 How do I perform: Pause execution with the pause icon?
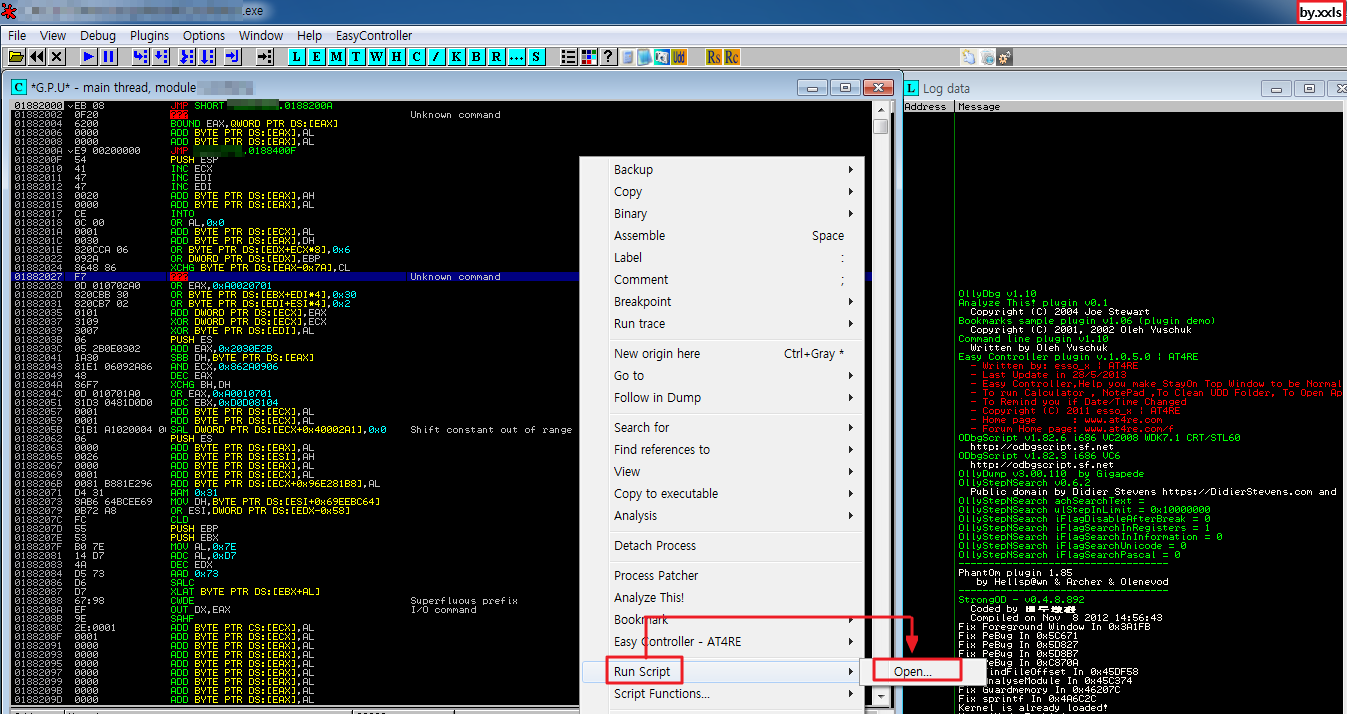point(109,57)
